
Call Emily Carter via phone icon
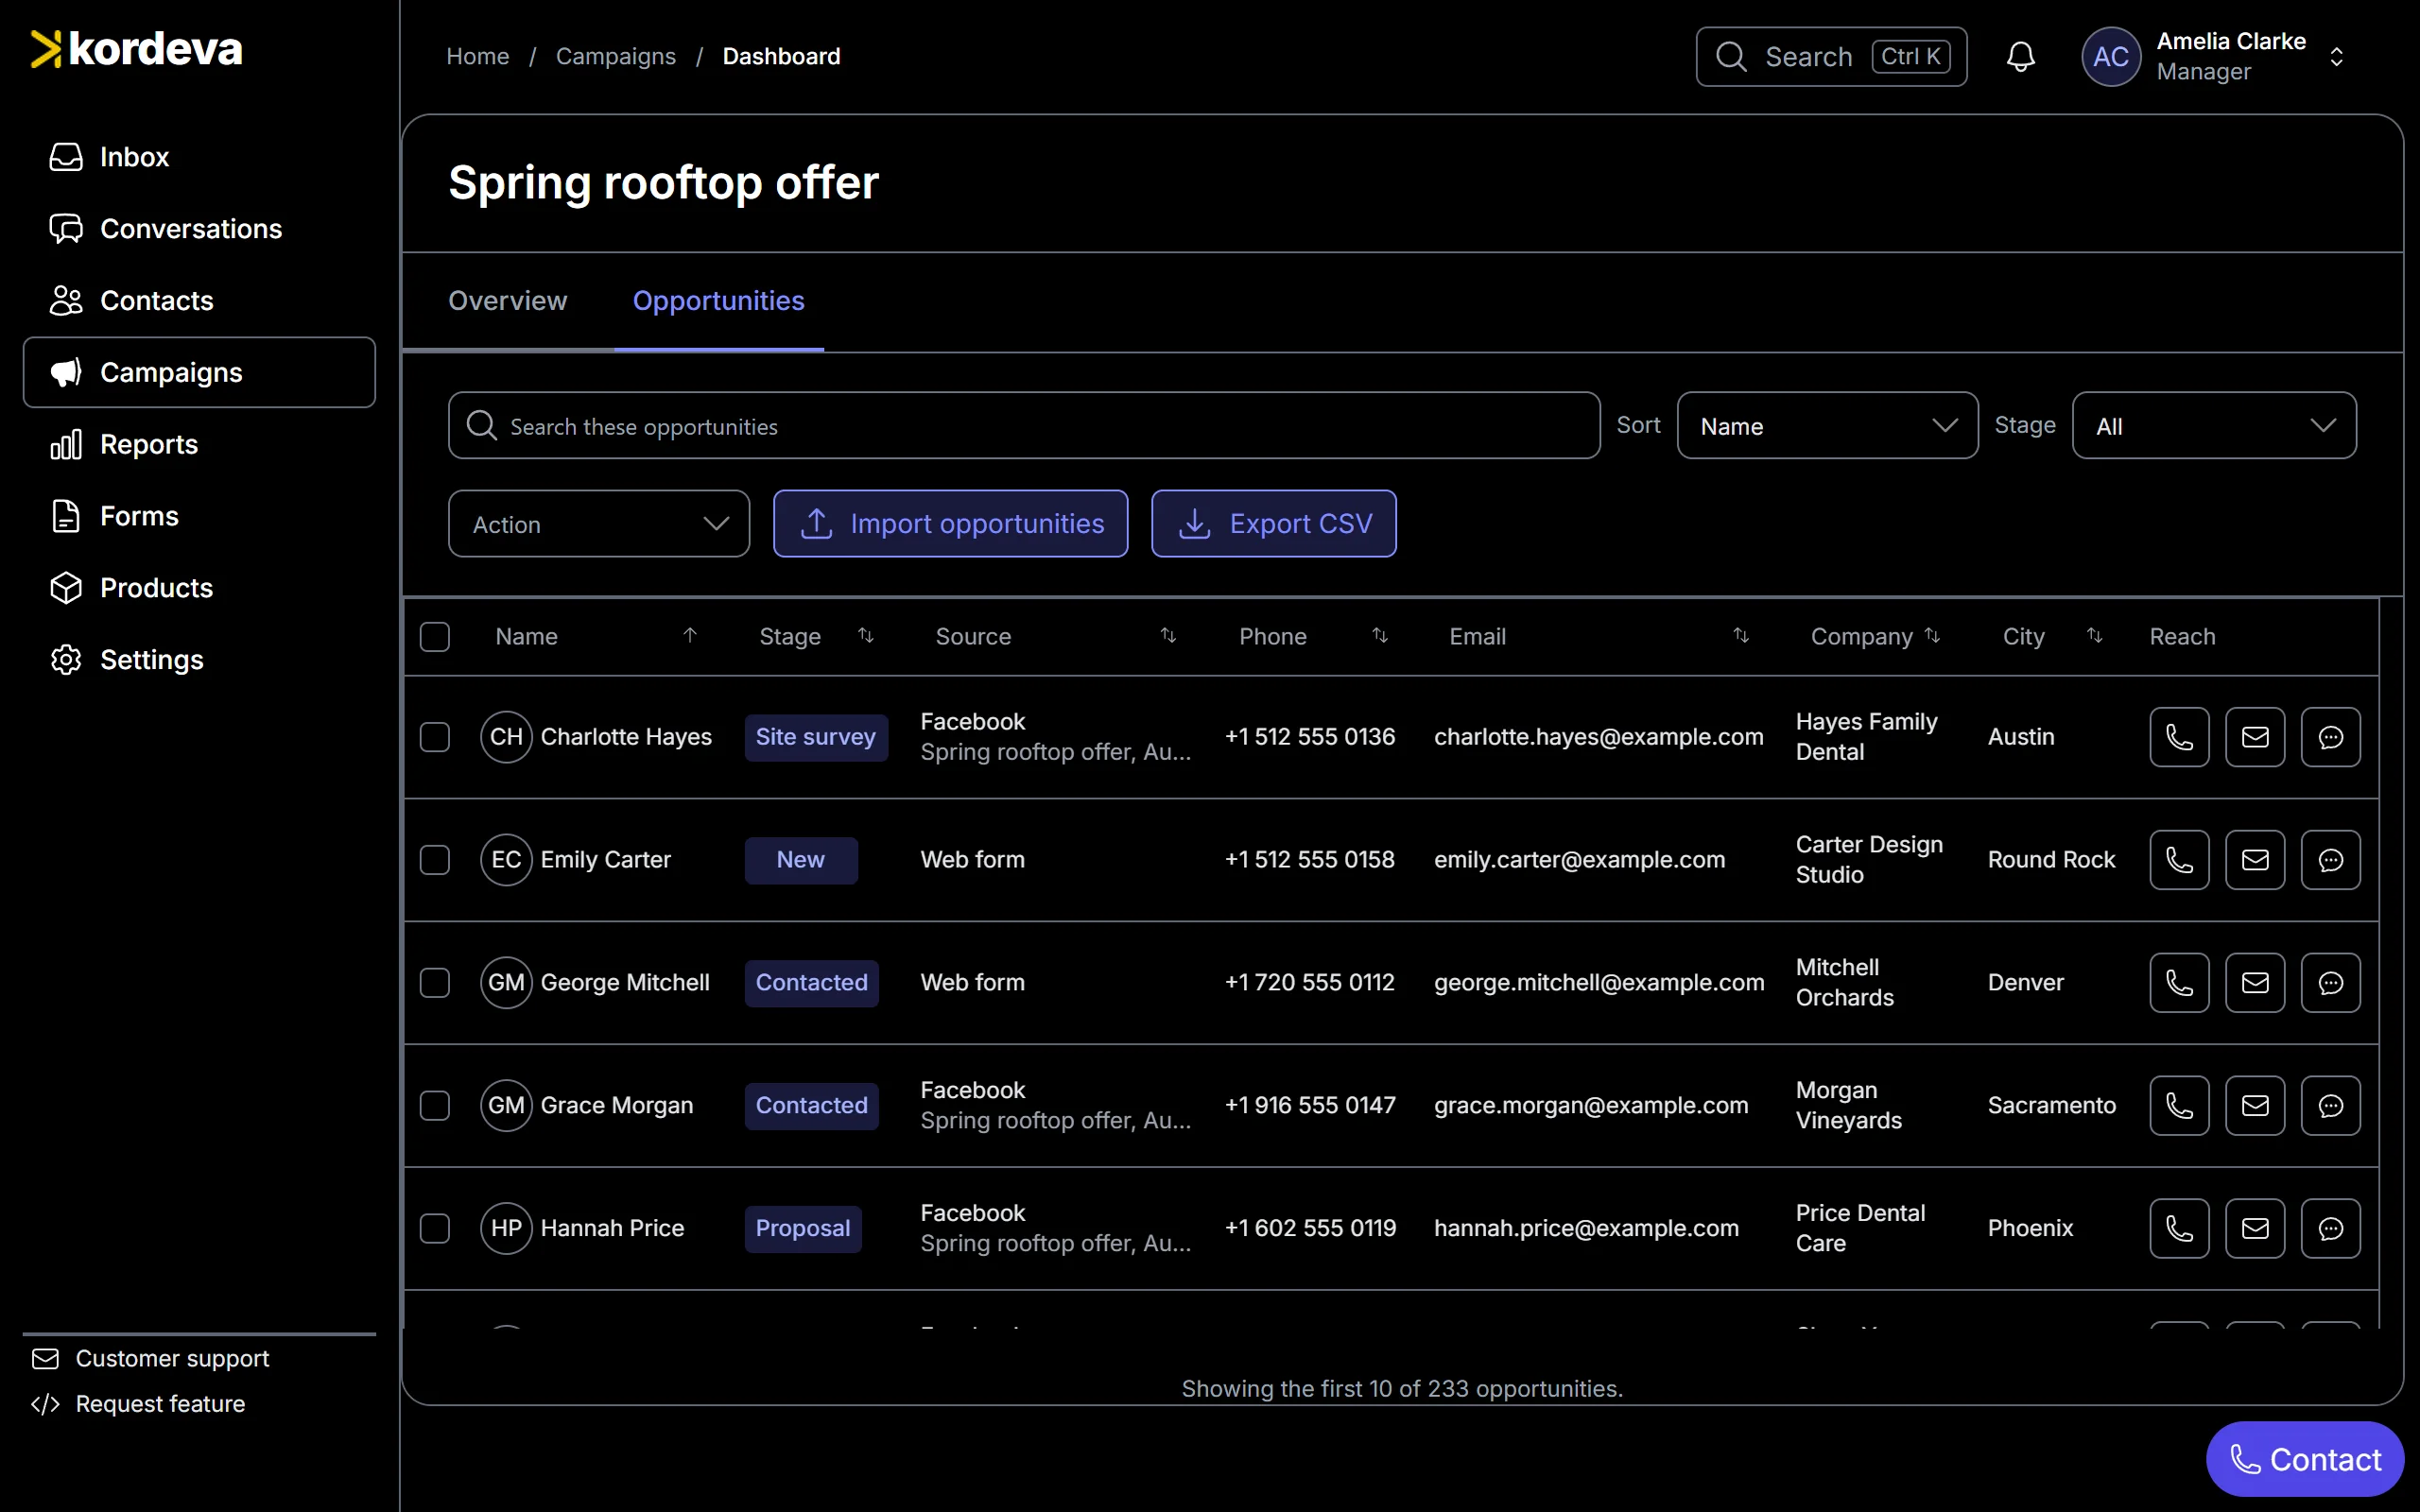2179,860
